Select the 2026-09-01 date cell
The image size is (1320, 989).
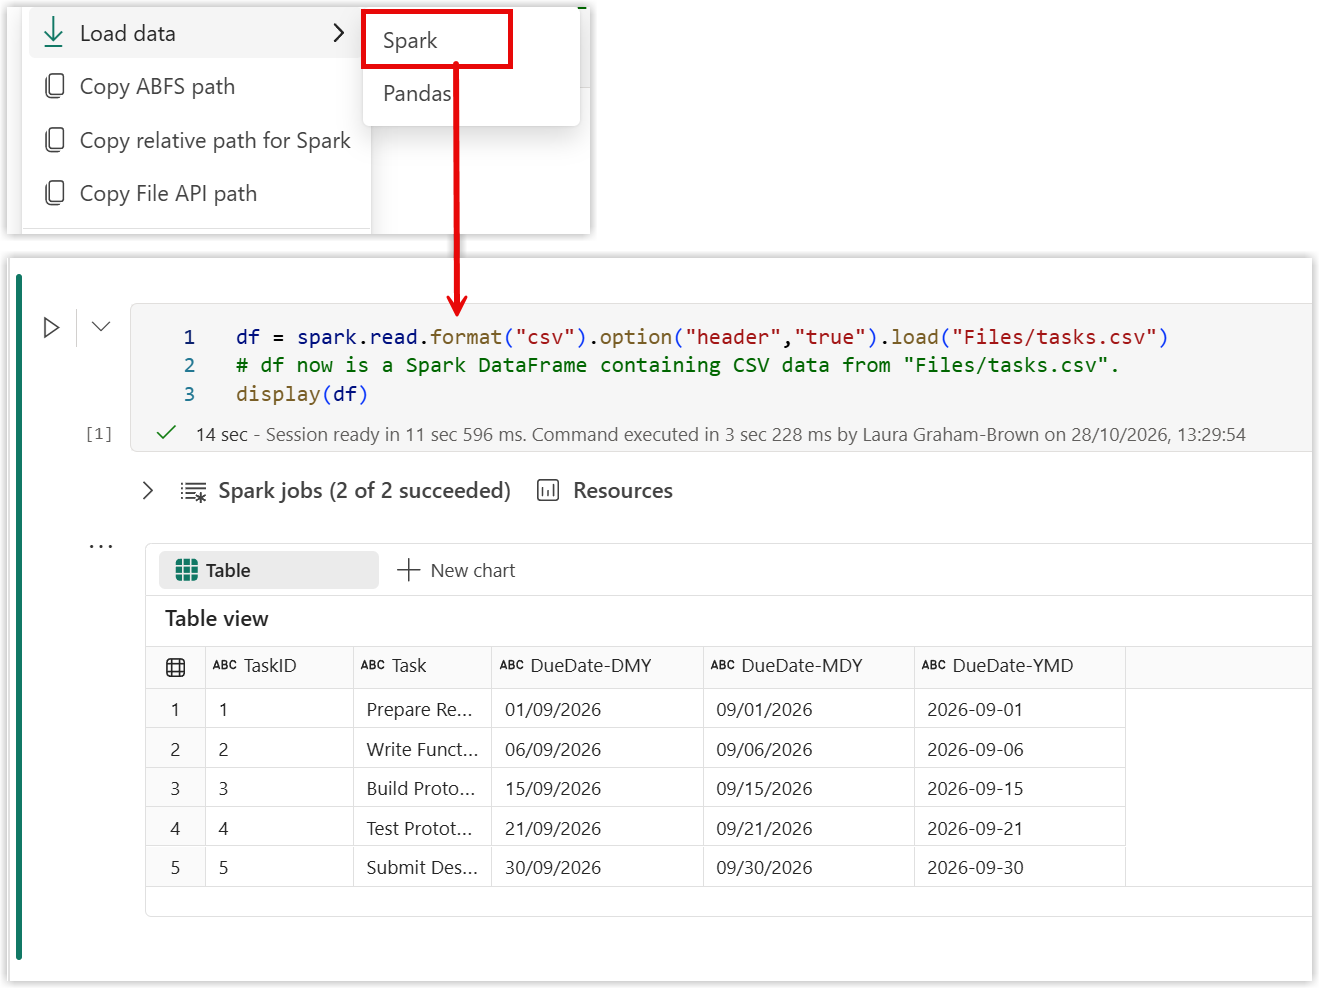tap(1019, 709)
